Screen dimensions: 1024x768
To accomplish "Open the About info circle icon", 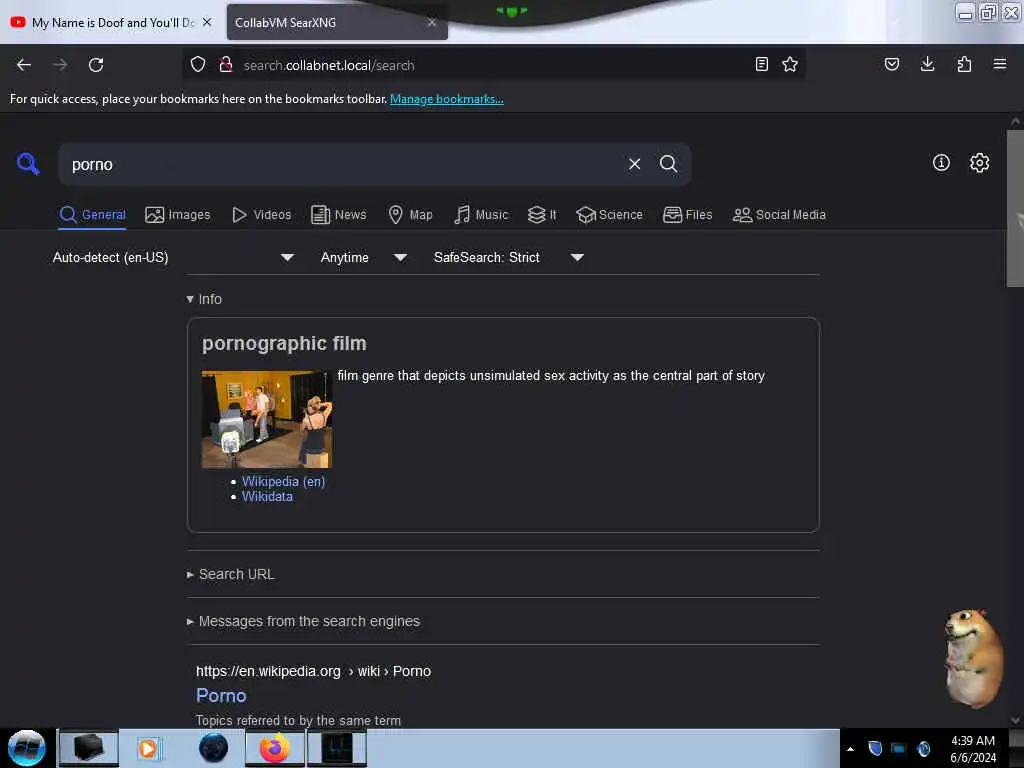I will 941,163.
